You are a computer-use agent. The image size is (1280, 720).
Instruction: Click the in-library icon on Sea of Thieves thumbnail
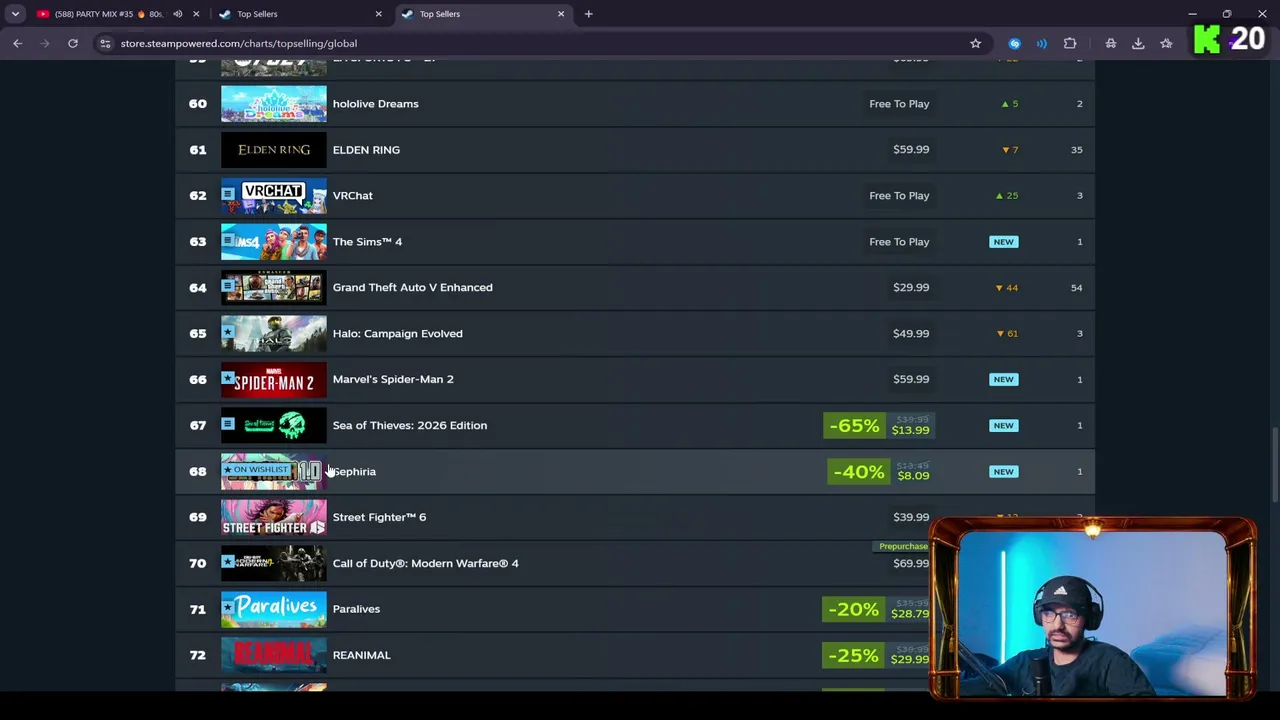point(228,425)
